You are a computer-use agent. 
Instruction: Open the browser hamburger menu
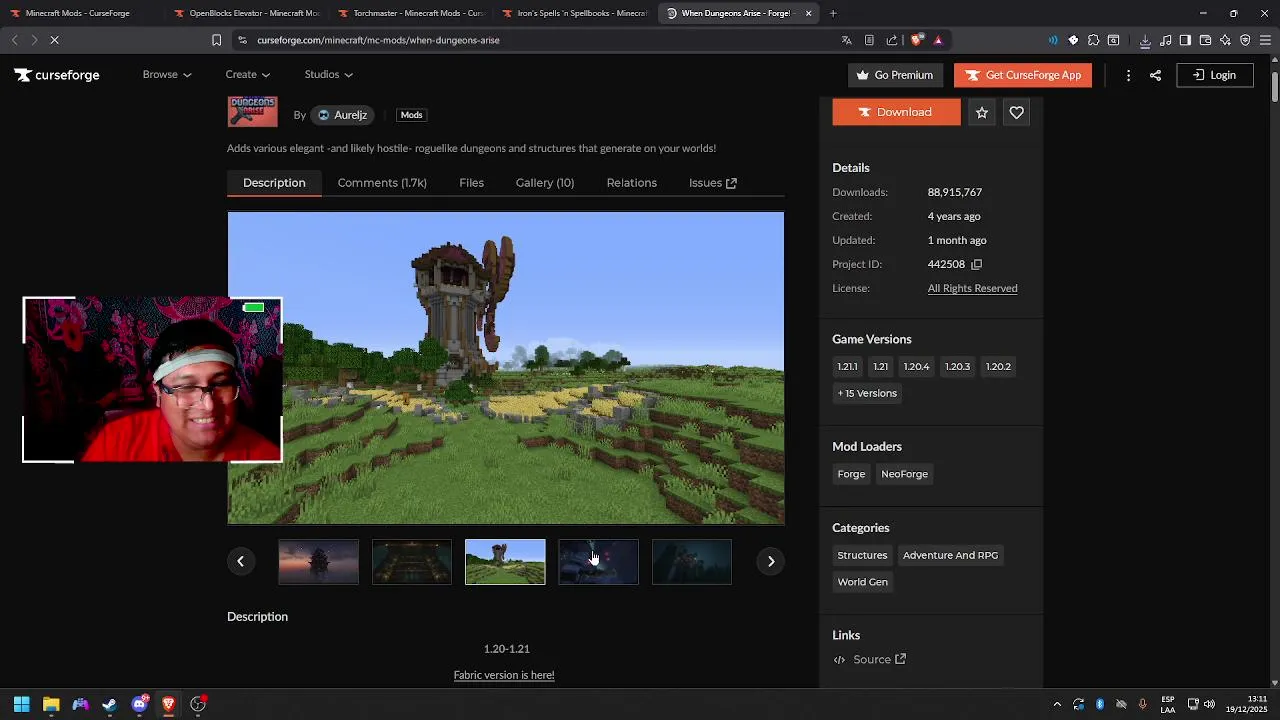1265,40
